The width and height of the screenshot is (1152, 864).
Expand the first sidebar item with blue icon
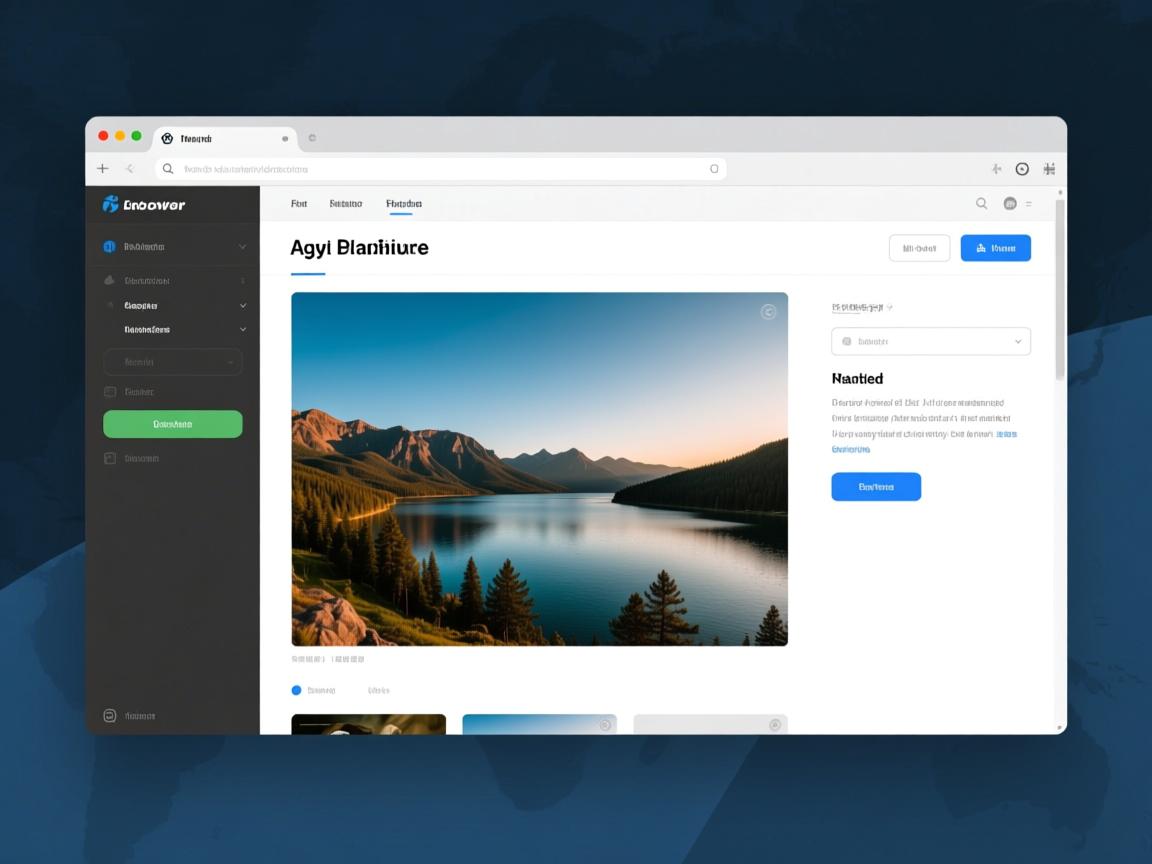pyautogui.click(x=172, y=246)
